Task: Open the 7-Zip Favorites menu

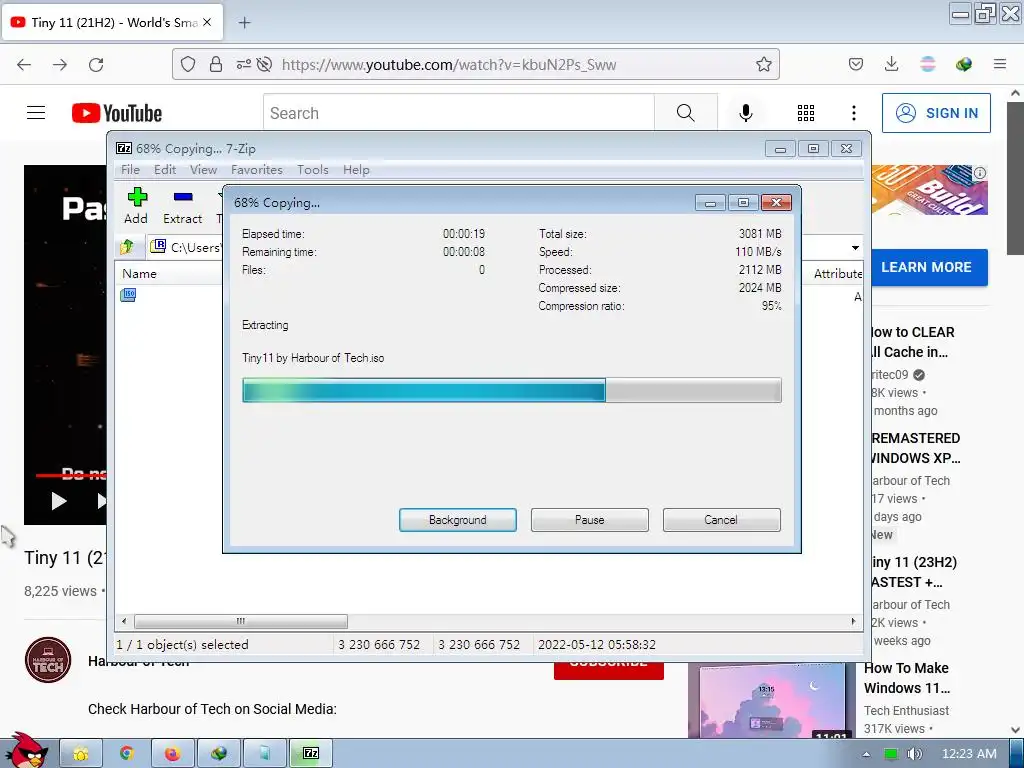Action: click(257, 170)
